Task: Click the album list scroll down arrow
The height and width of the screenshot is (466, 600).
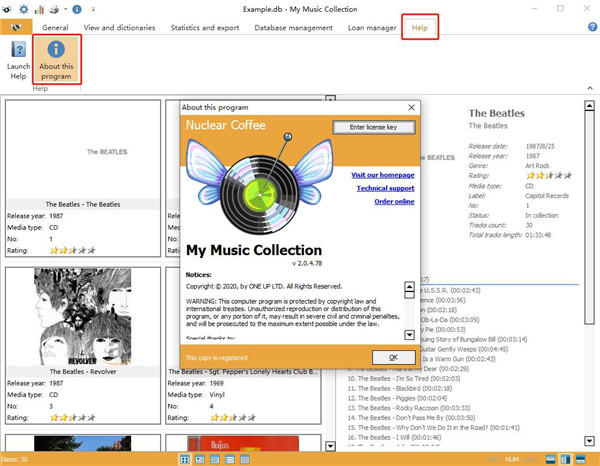Action: [330, 446]
